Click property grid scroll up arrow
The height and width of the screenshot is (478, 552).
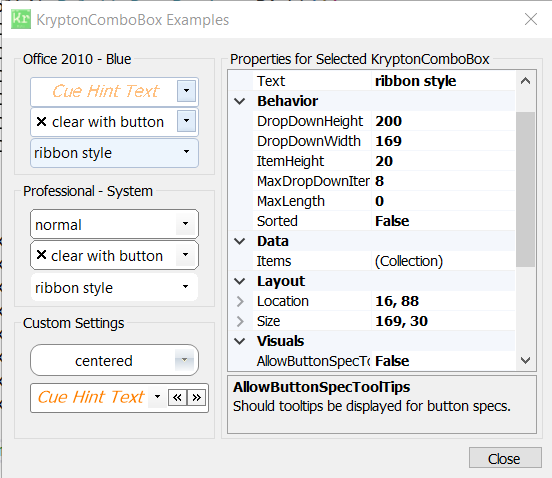coord(526,81)
